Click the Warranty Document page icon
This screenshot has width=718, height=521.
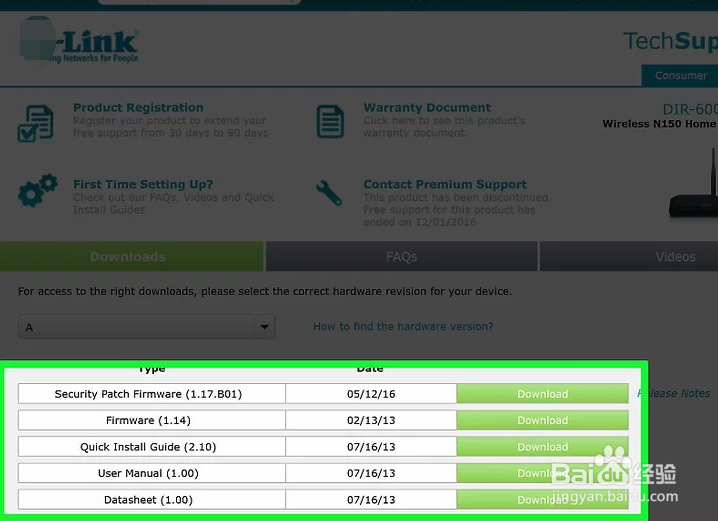tap(330, 121)
